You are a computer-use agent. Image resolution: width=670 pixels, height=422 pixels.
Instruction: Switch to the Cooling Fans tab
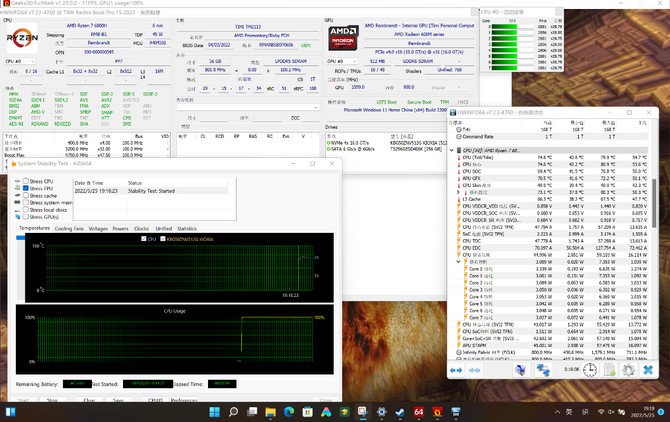coord(69,229)
